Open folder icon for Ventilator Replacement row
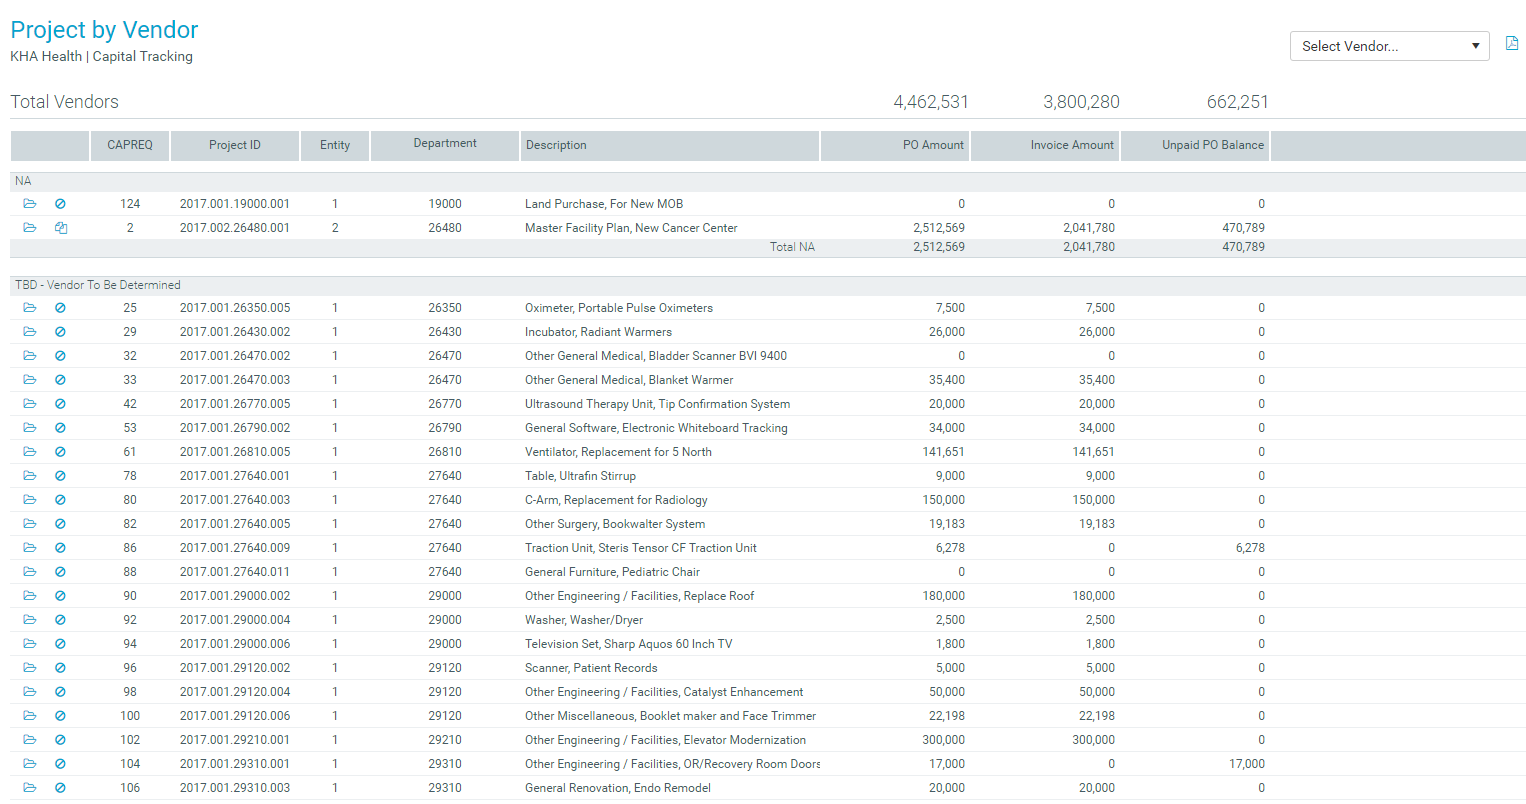Image resolution: width=1526 pixels, height=804 pixels. [x=30, y=452]
